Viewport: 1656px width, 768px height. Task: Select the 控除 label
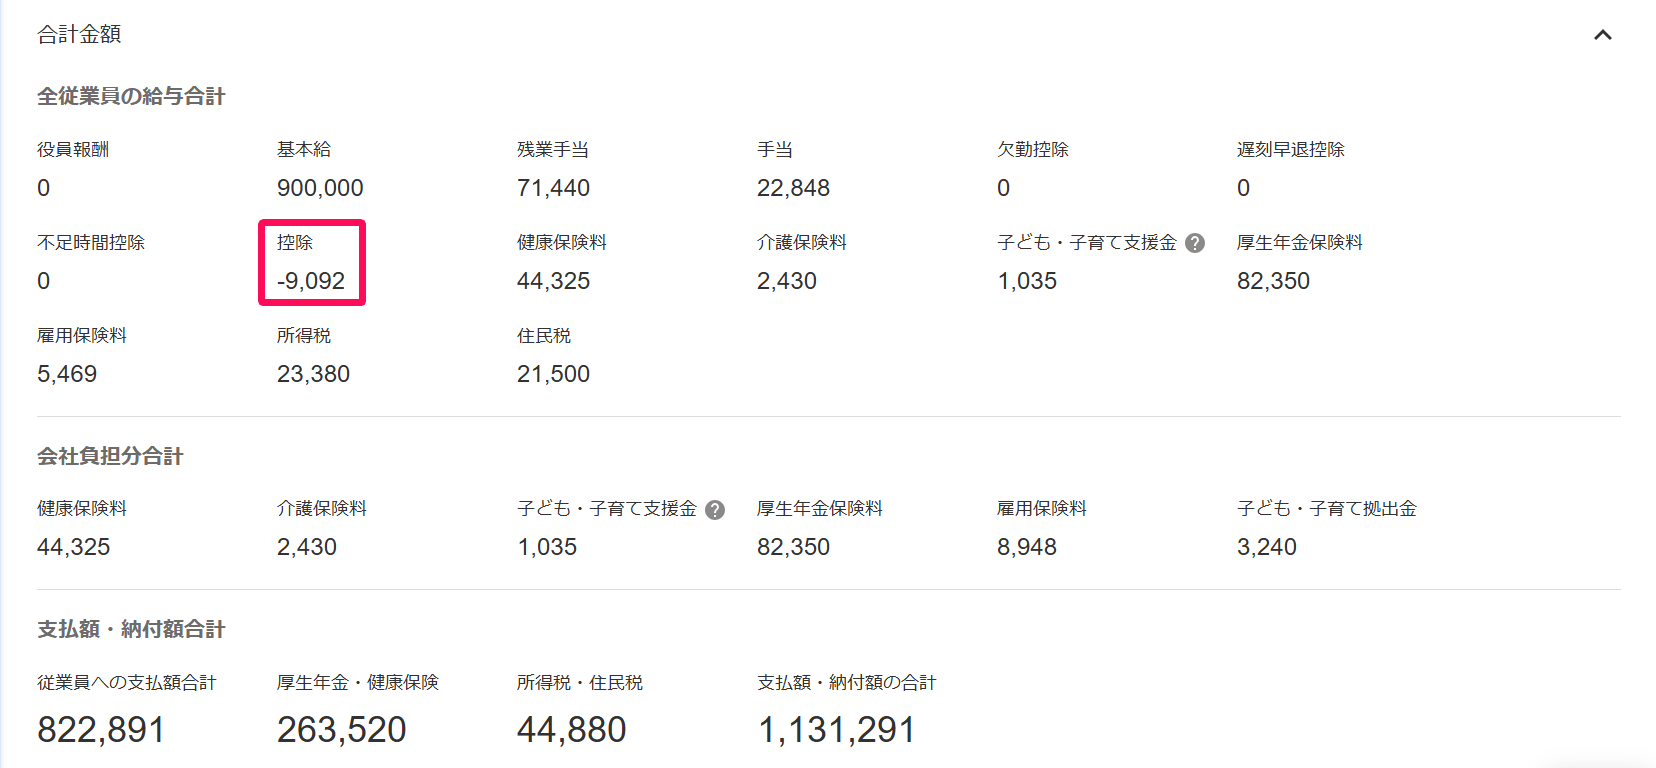point(295,242)
